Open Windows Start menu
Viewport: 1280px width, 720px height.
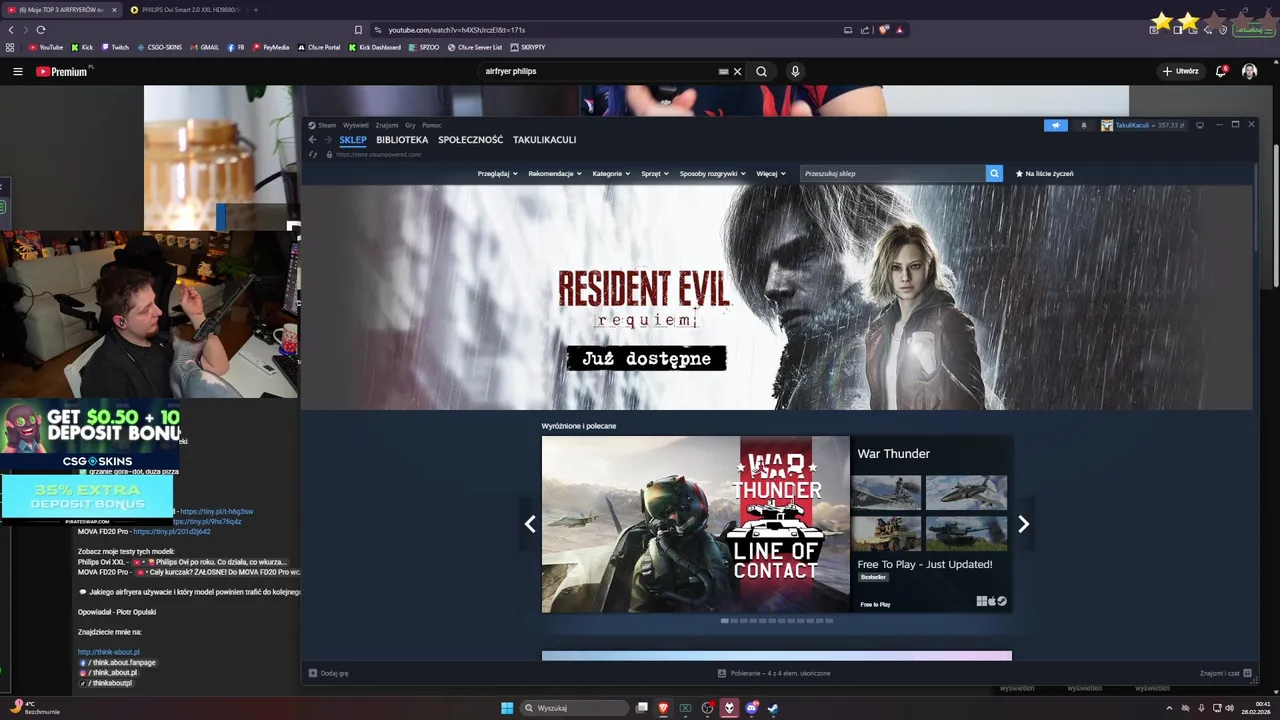pyautogui.click(x=507, y=708)
